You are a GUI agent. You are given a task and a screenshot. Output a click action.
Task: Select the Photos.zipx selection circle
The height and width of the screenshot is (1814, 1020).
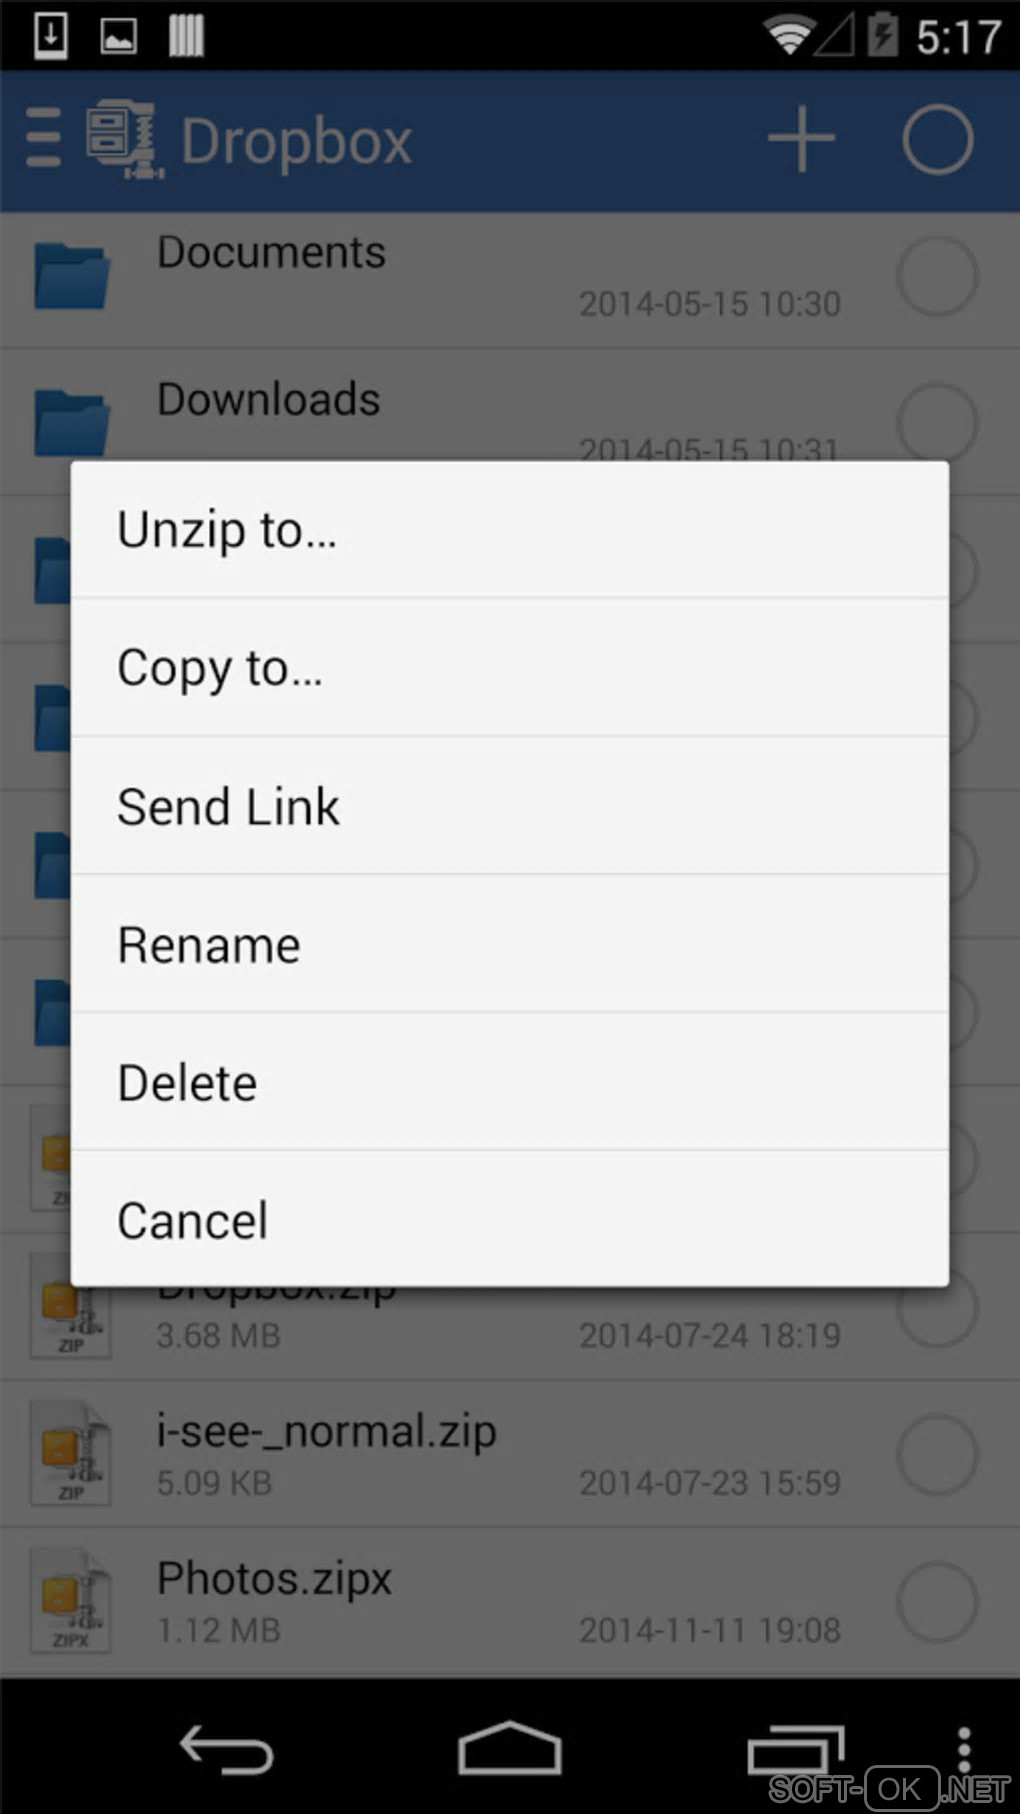pyautogui.click(x=937, y=1601)
